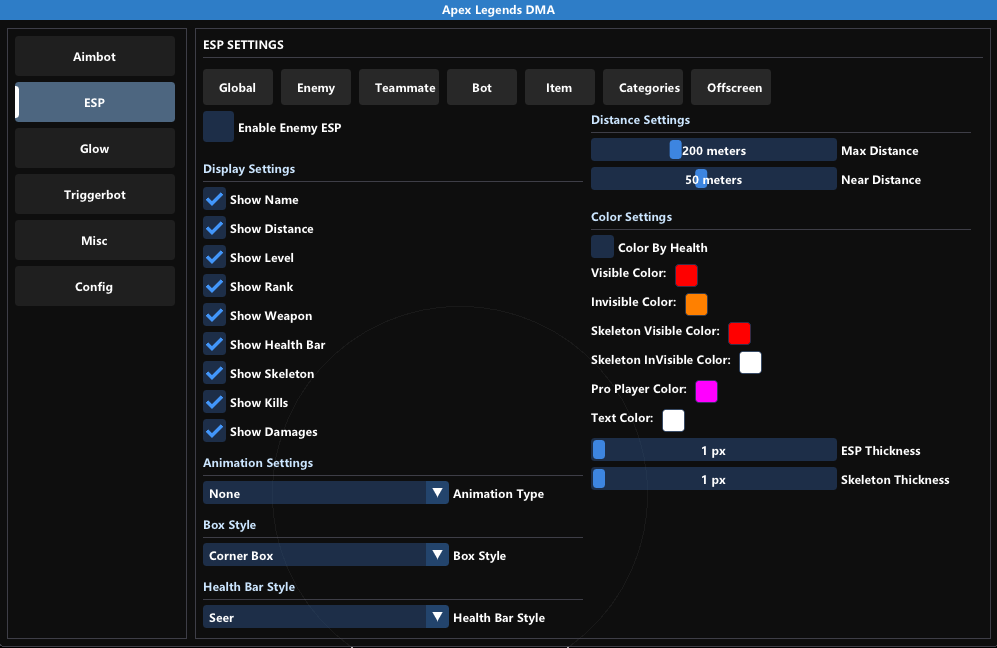Switch to the Global ESP sub-tab
The height and width of the screenshot is (648, 997).
tap(237, 88)
